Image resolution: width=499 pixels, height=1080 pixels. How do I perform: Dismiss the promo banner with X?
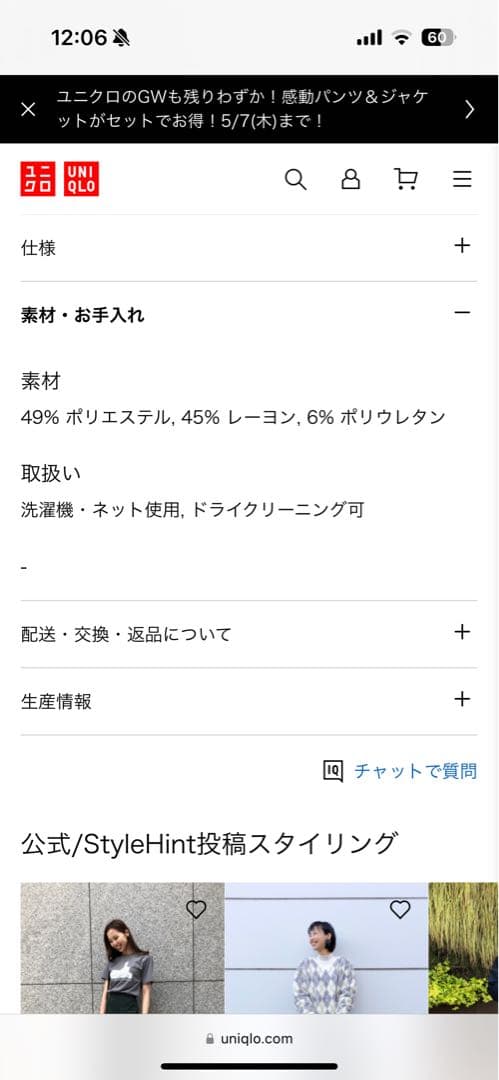[28, 110]
